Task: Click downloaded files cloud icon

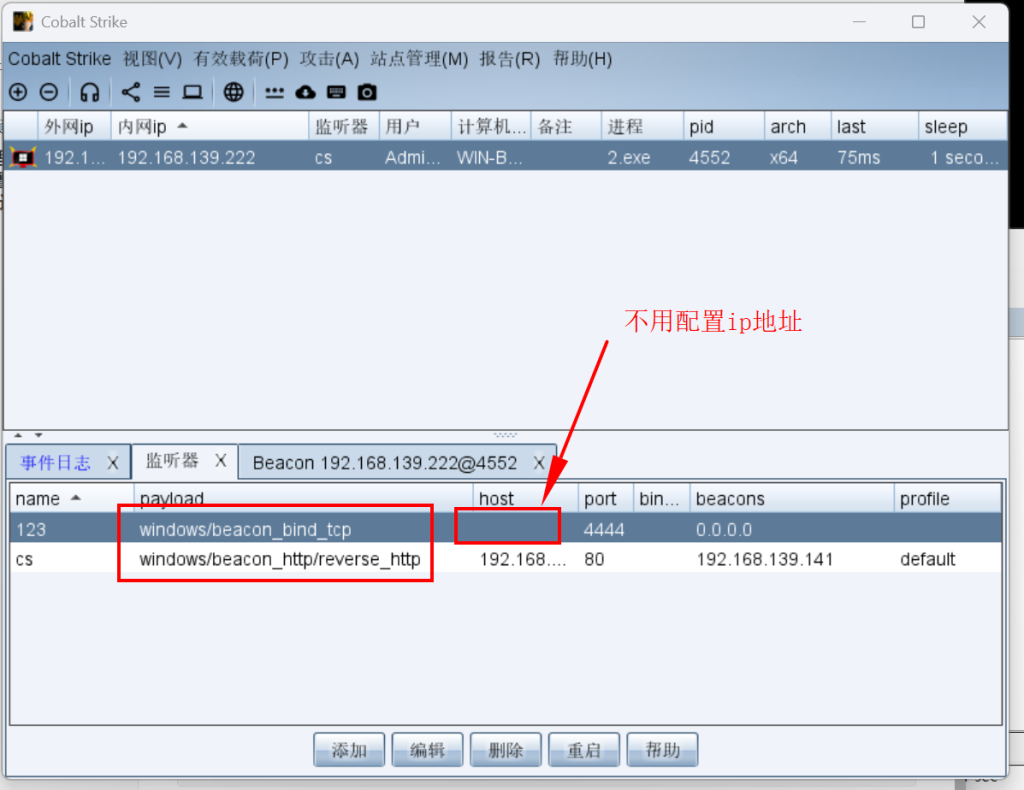Action: 305,92
